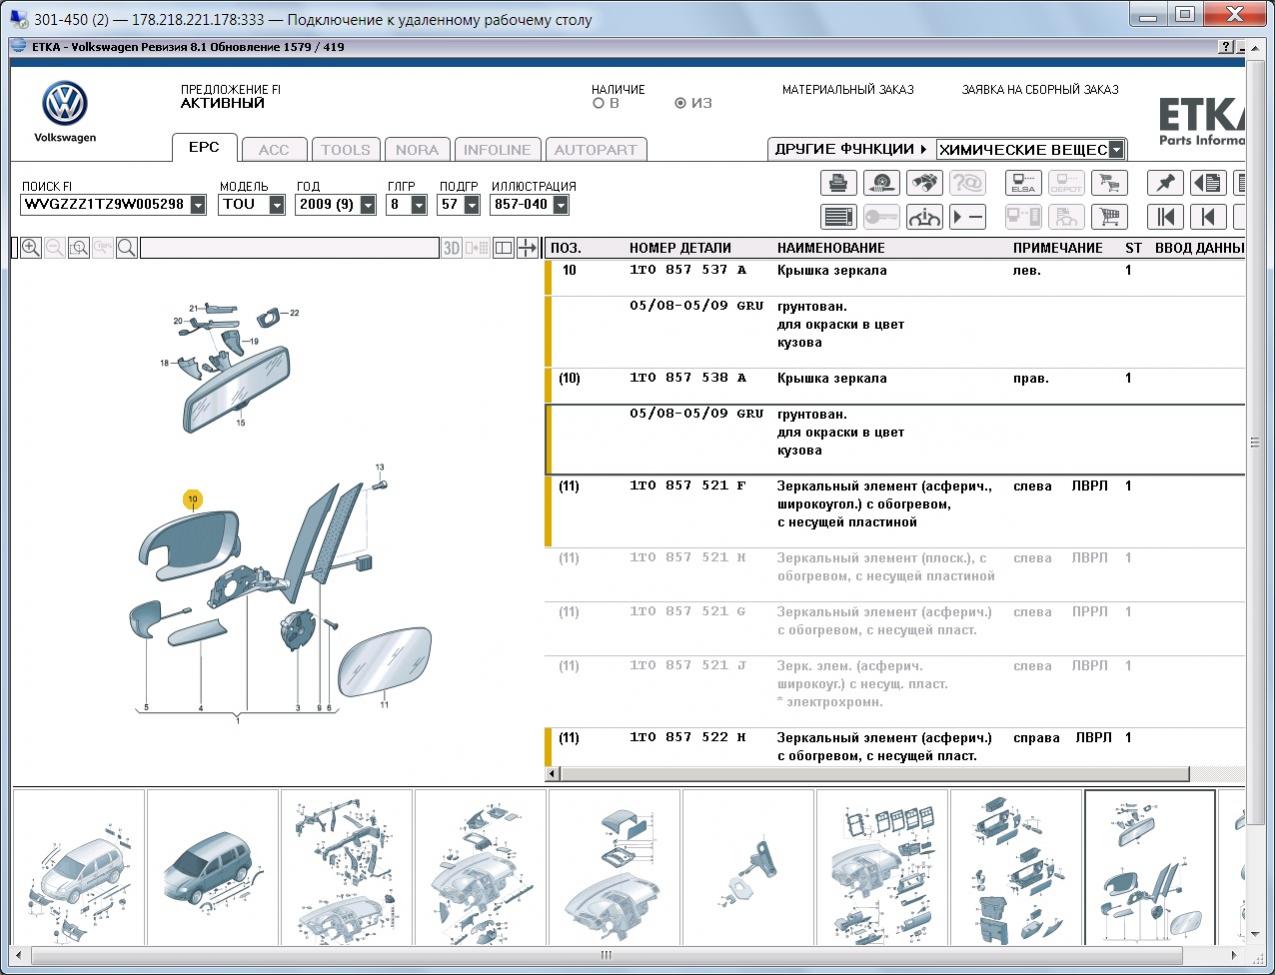Select the 'ИЗ' availability radio button

[680, 103]
